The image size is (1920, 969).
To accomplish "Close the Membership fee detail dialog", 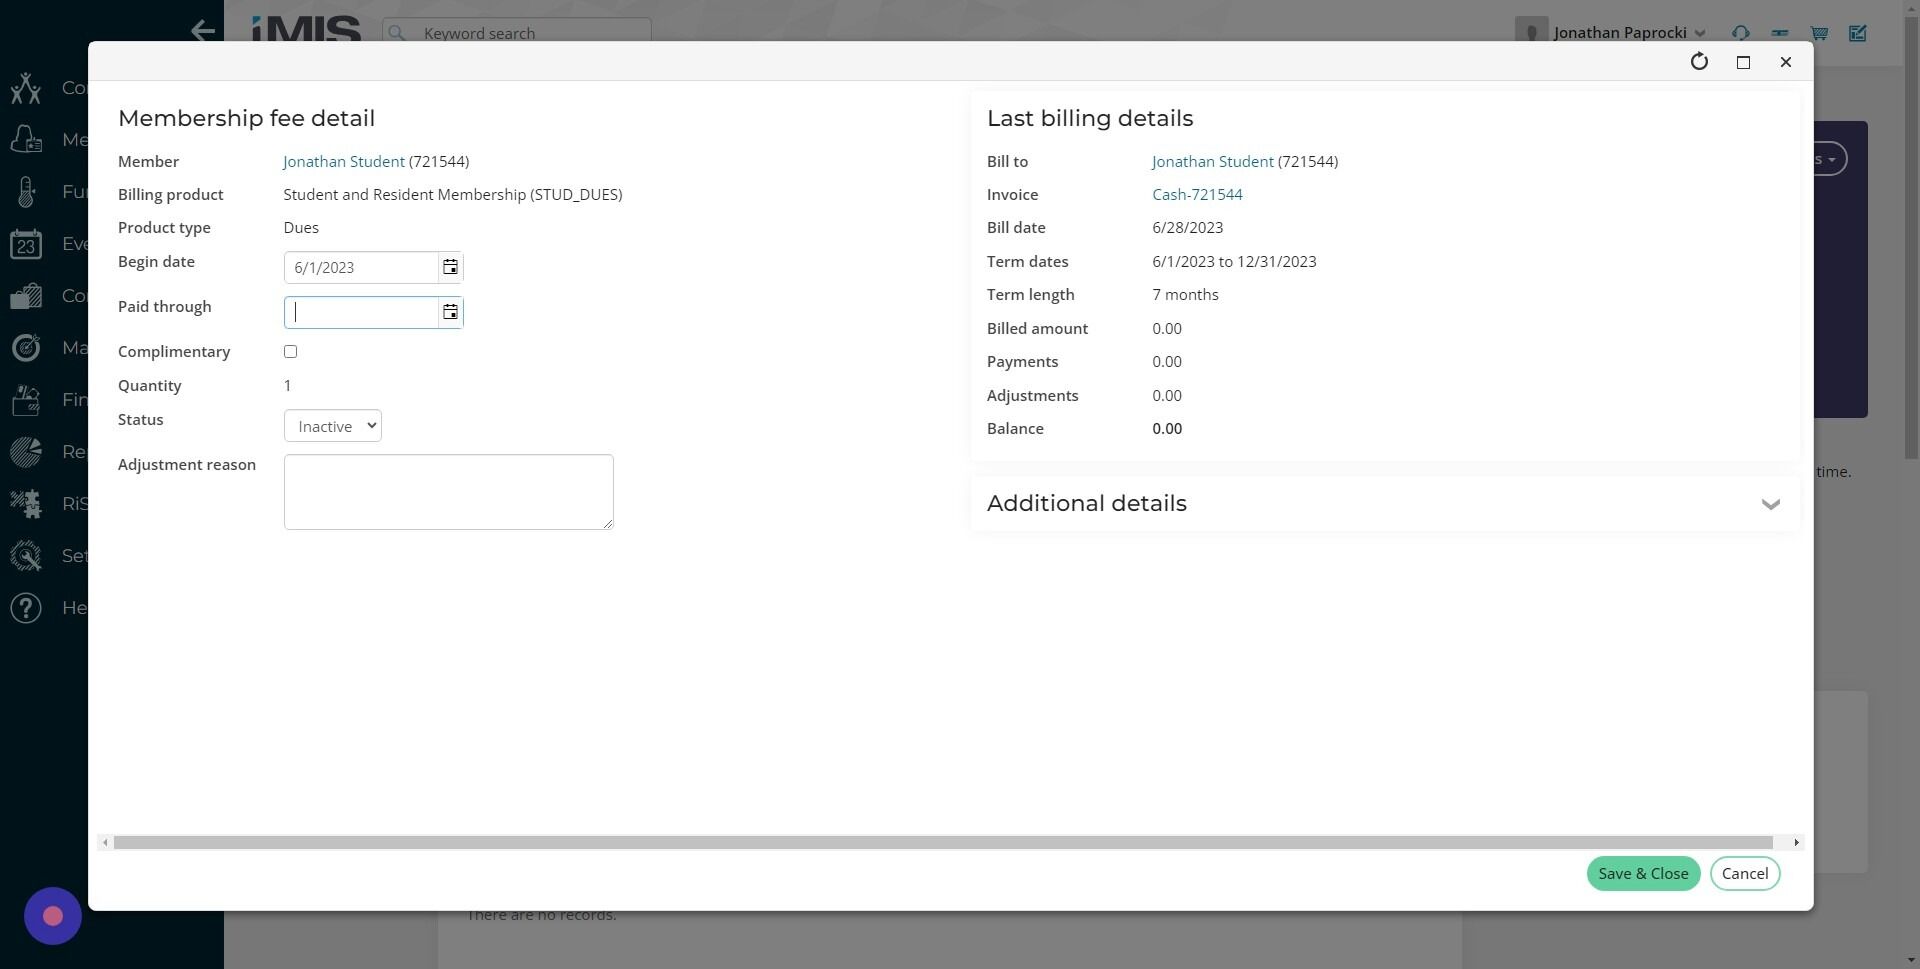I will click(x=1786, y=62).
